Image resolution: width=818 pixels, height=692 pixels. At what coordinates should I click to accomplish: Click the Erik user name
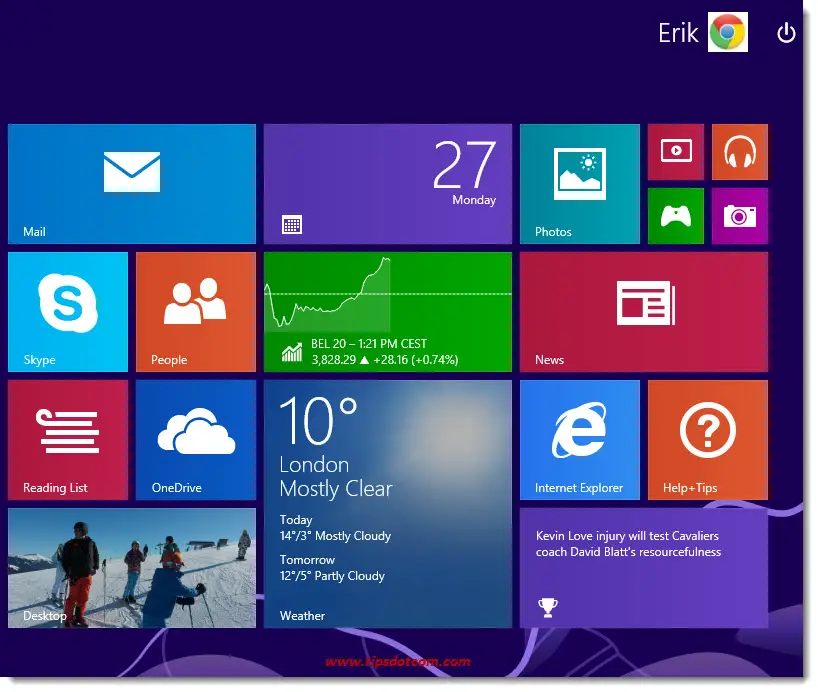click(x=678, y=33)
